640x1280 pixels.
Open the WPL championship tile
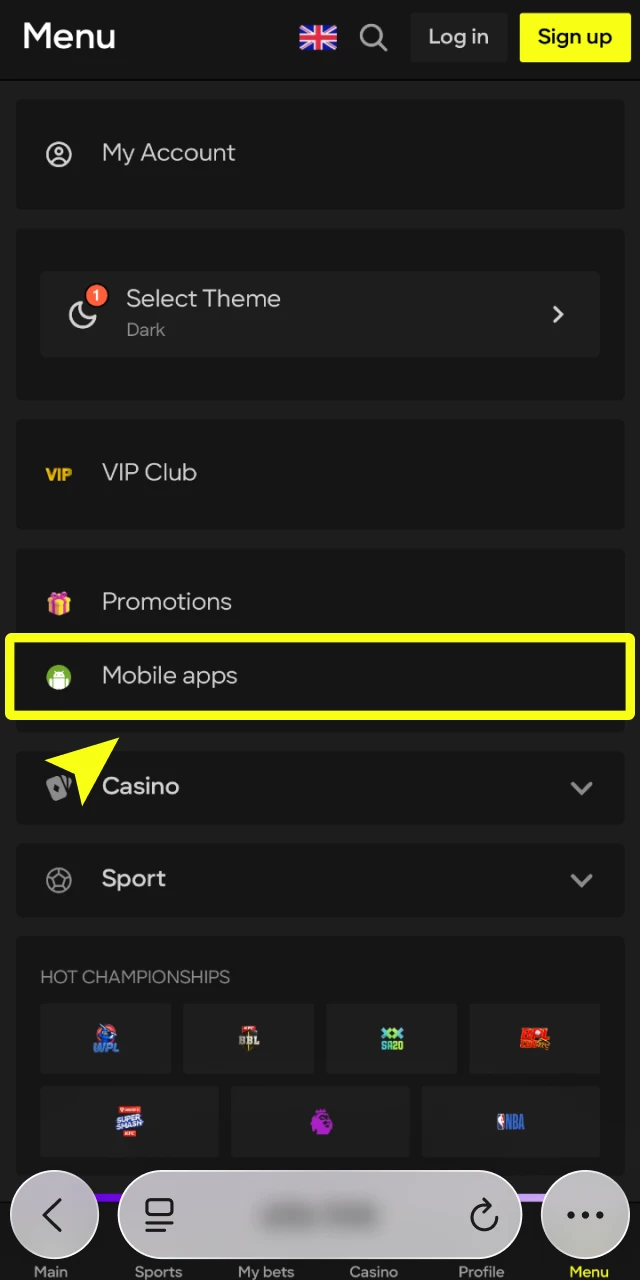106,1039
